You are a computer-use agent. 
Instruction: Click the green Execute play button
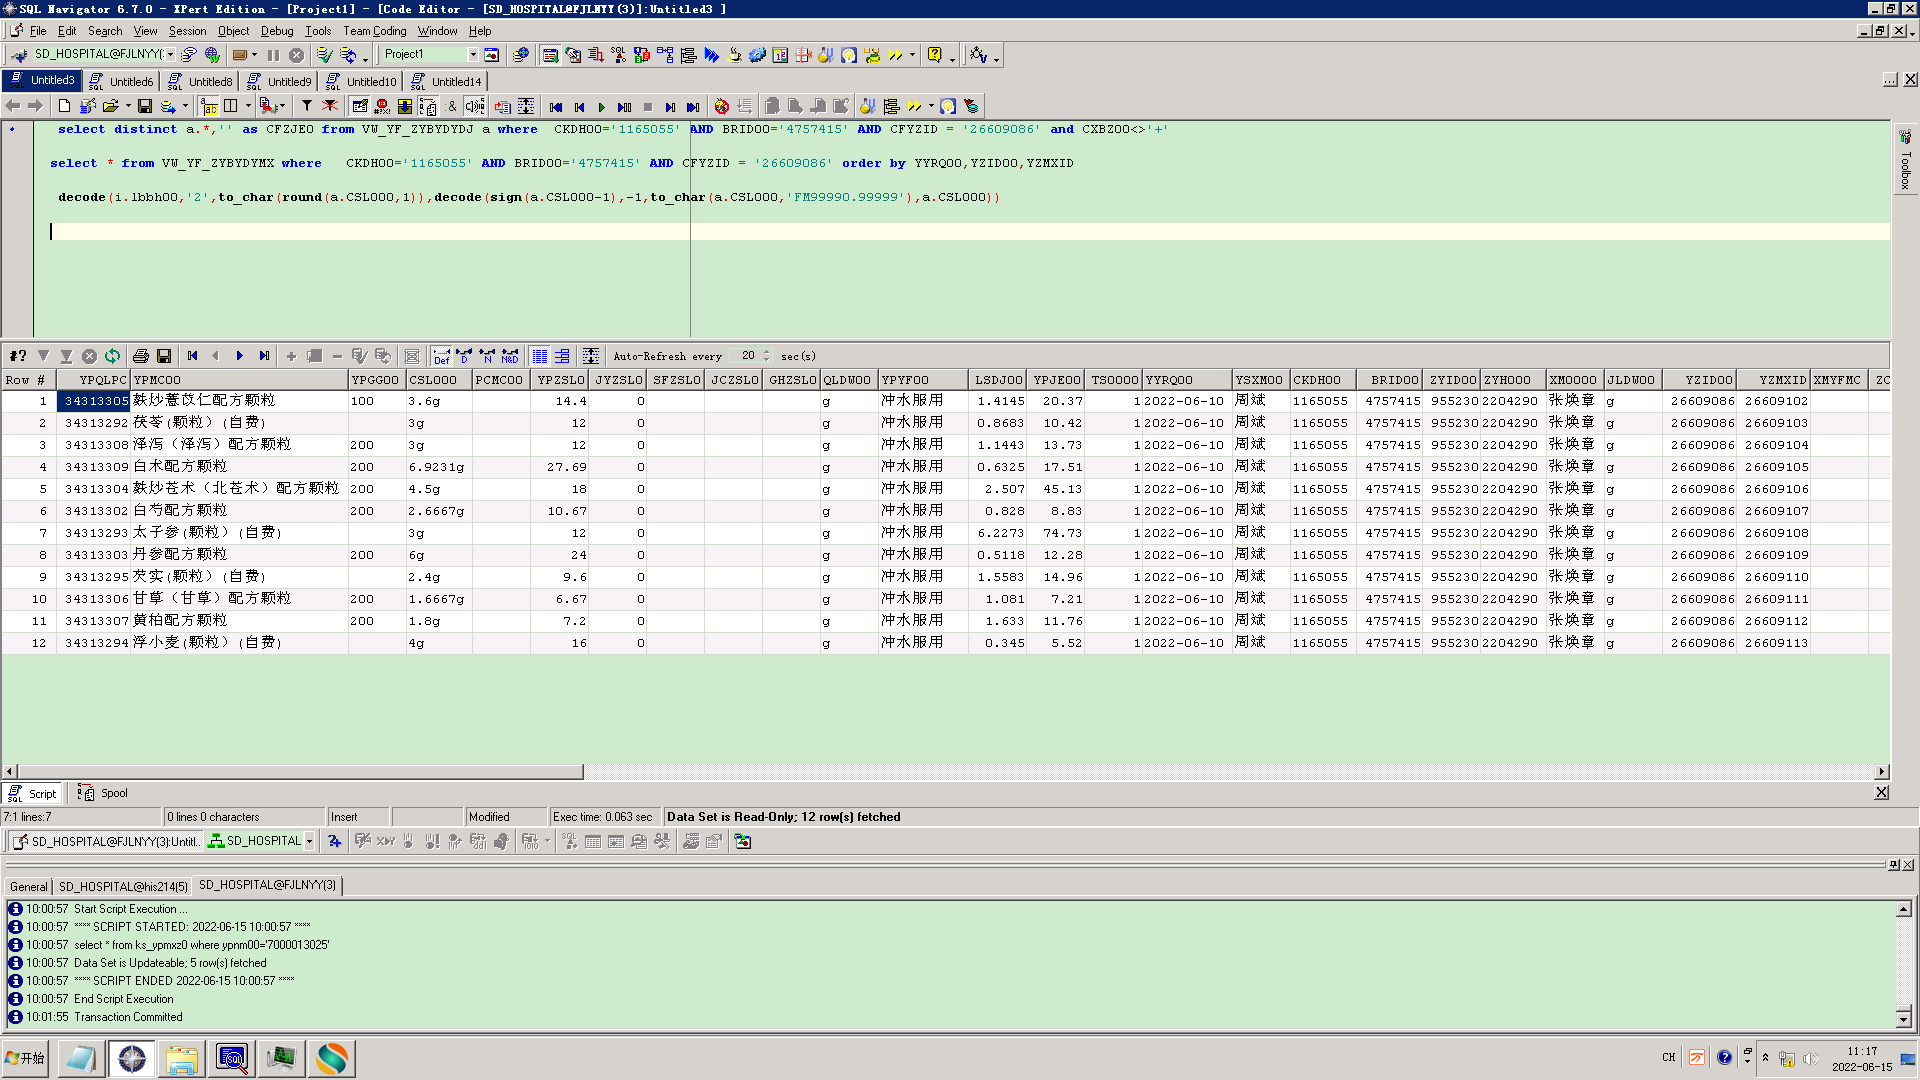click(x=601, y=107)
